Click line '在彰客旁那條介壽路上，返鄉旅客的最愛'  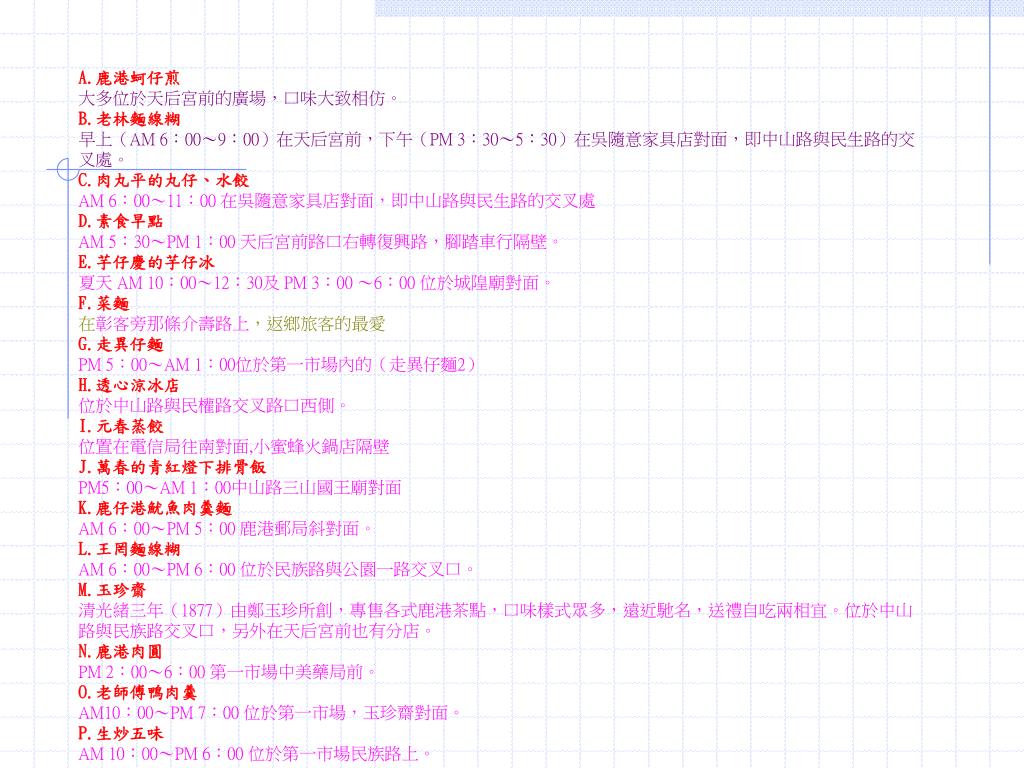click(232, 324)
